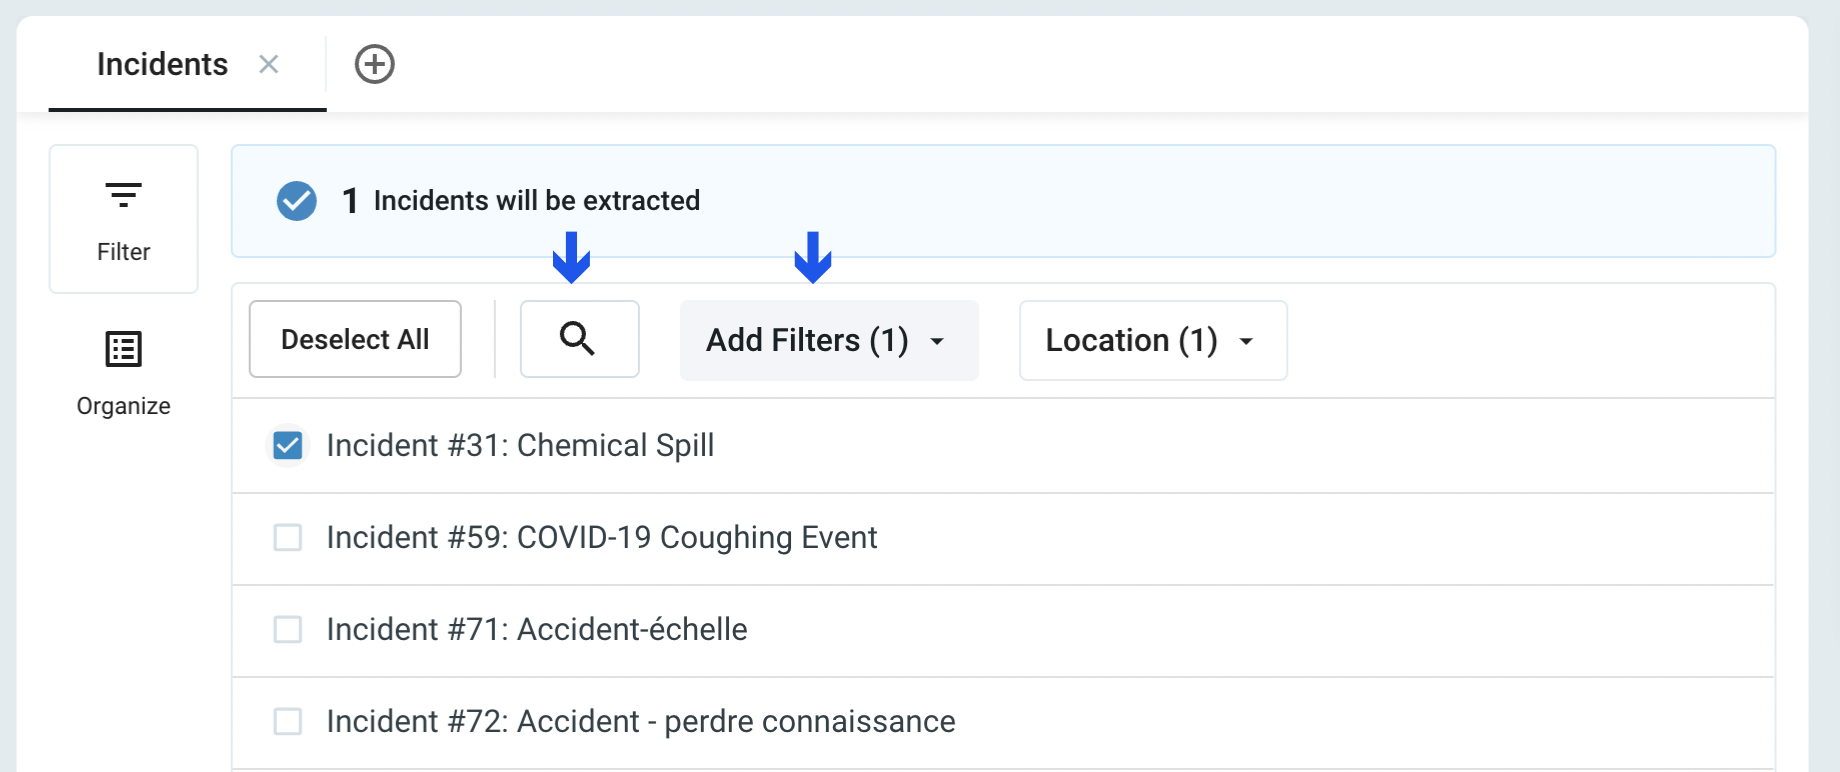
Task: Click the Location dropdown arrow
Action: [1246, 342]
